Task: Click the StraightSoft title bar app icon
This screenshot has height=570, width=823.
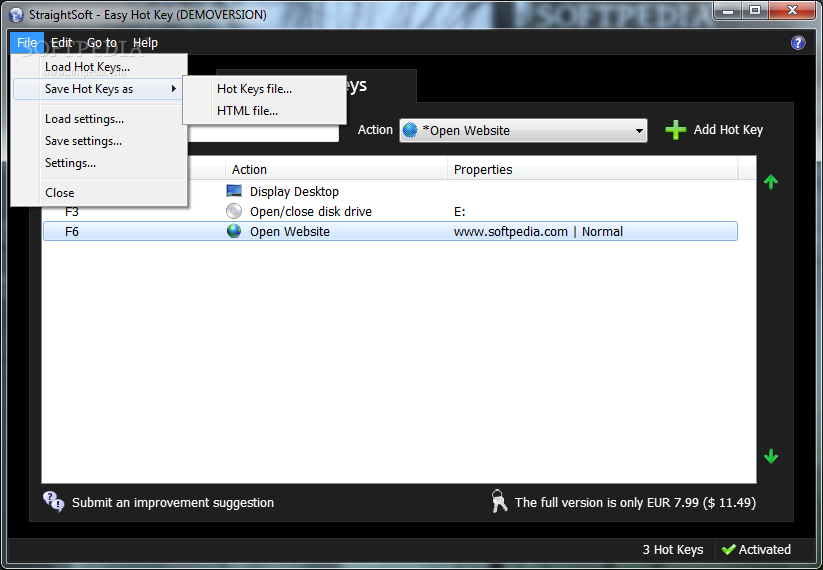Action: click(x=16, y=15)
